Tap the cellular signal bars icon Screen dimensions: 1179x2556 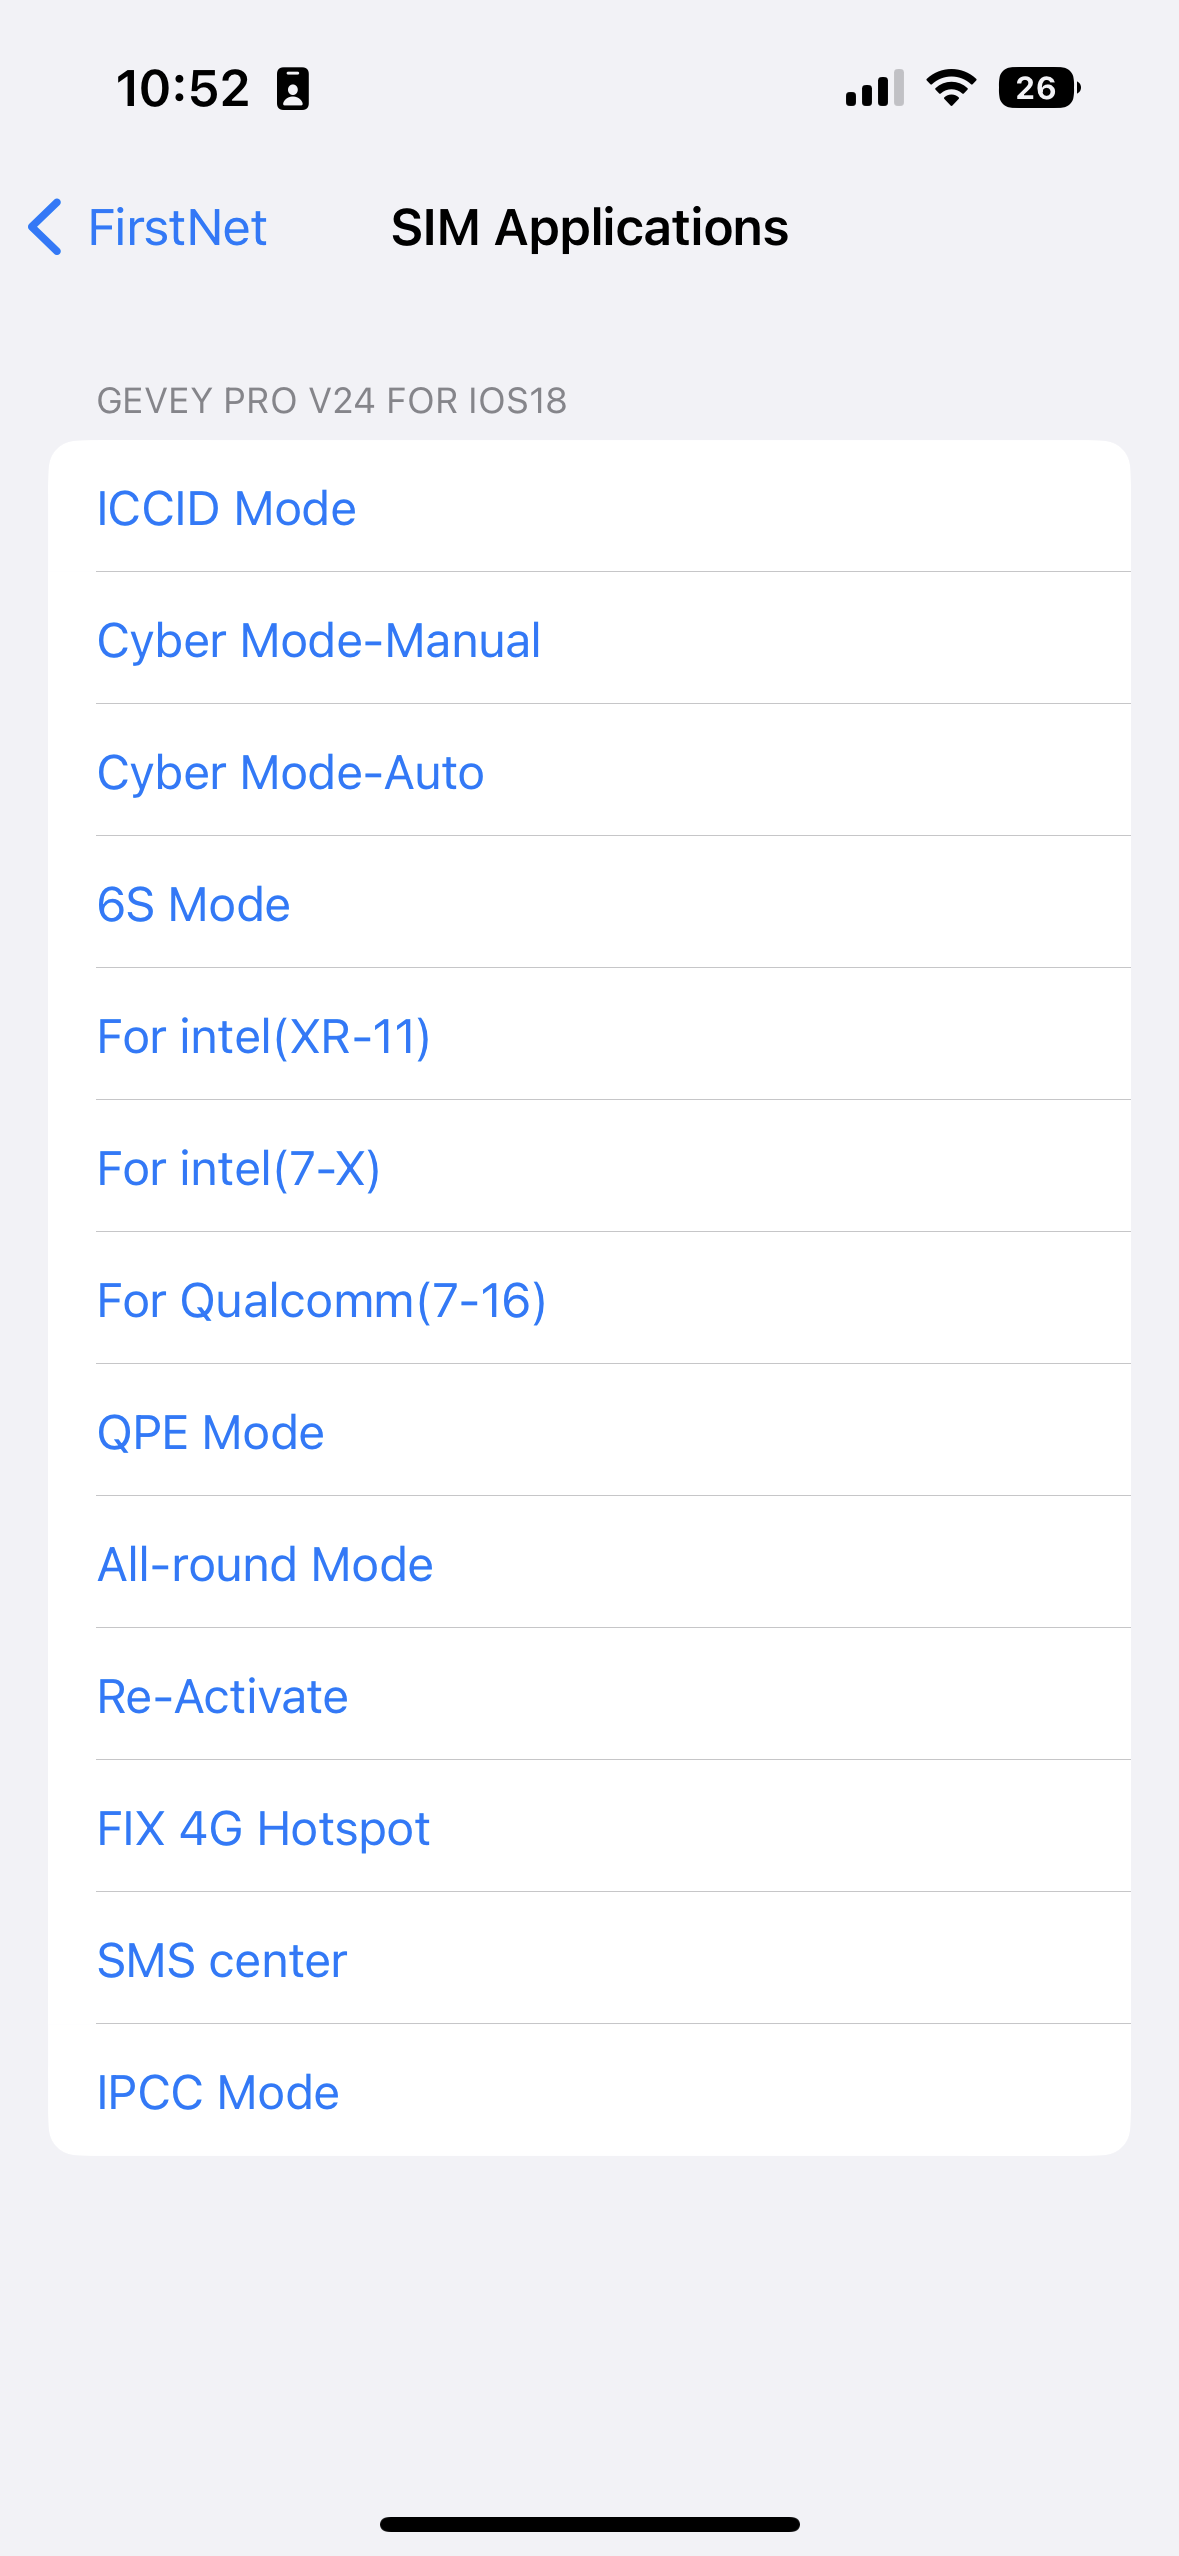click(874, 88)
